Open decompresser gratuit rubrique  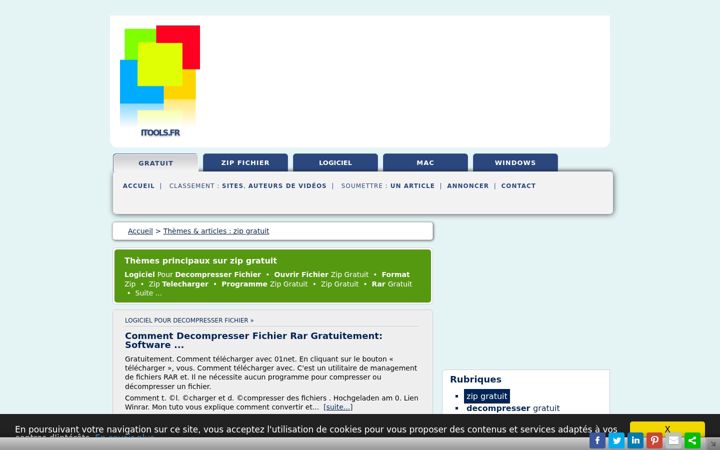513,408
